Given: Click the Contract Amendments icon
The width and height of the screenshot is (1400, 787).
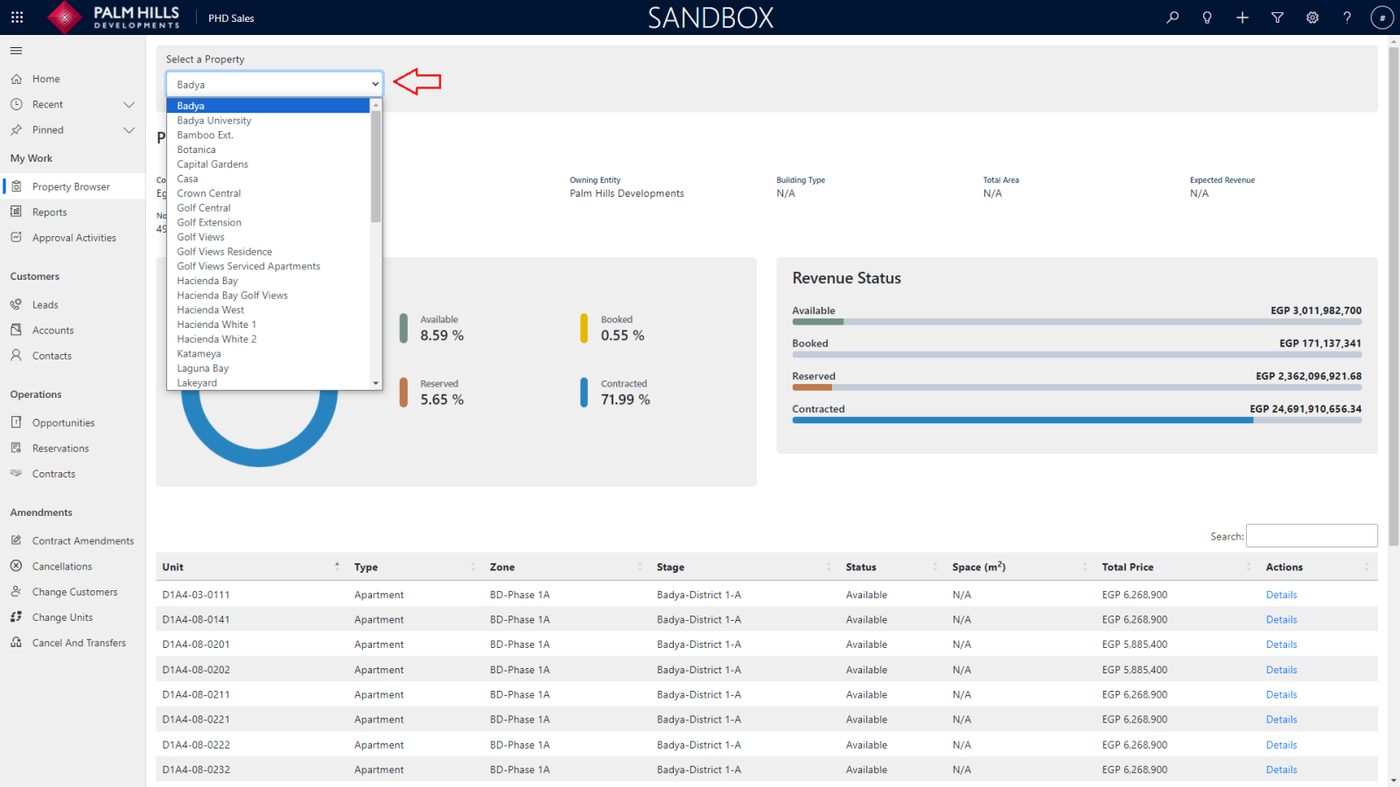Looking at the screenshot, I should [x=16, y=541].
